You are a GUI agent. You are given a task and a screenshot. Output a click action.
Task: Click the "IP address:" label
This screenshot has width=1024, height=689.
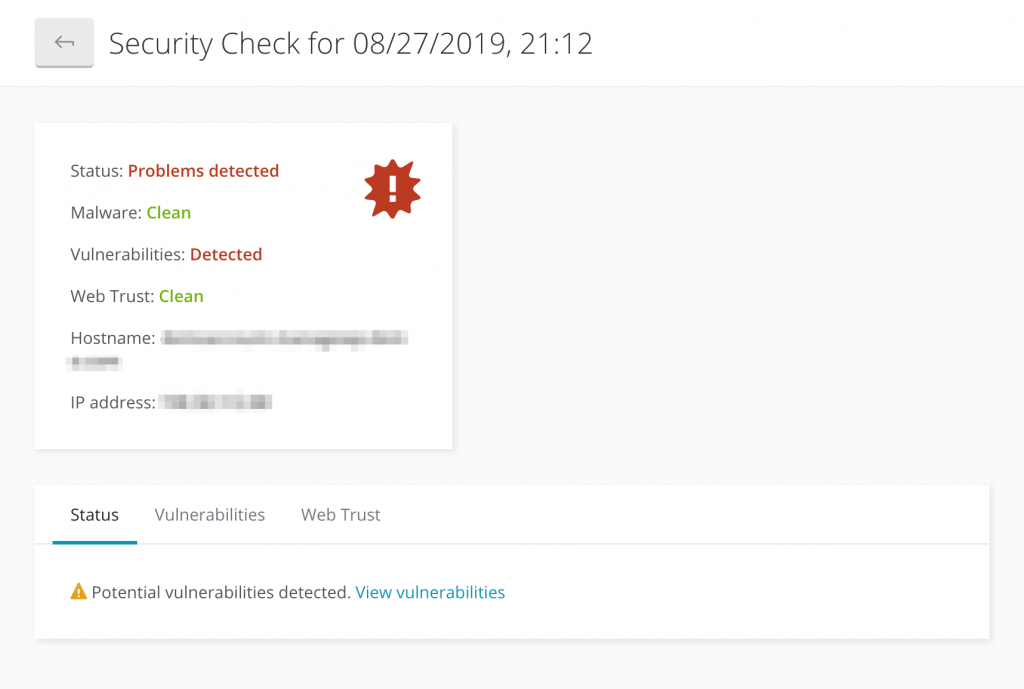(x=112, y=403)
